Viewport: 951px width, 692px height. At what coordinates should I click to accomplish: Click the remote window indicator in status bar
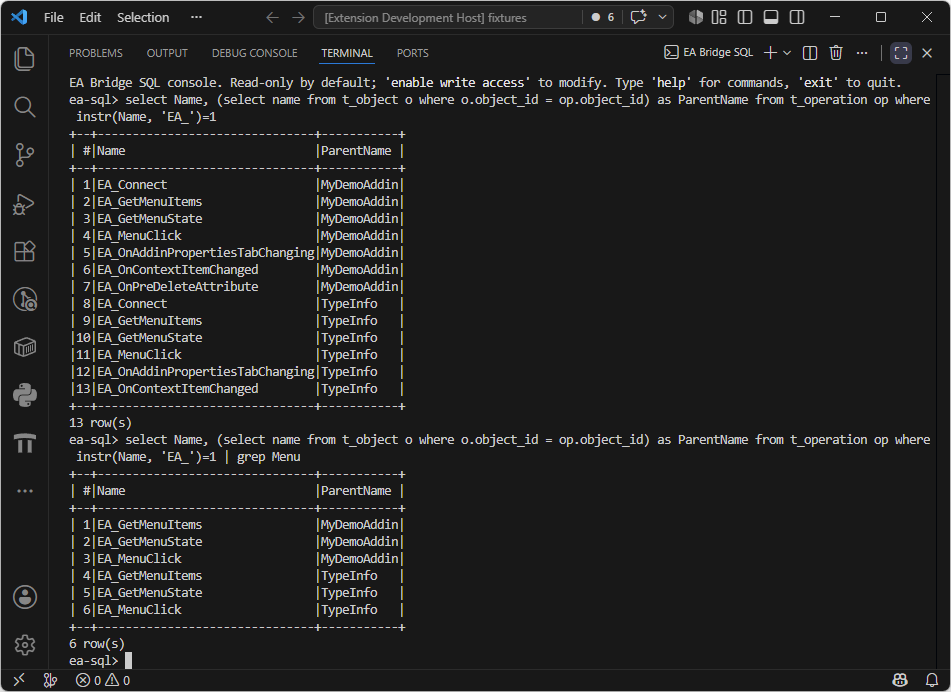19,680
